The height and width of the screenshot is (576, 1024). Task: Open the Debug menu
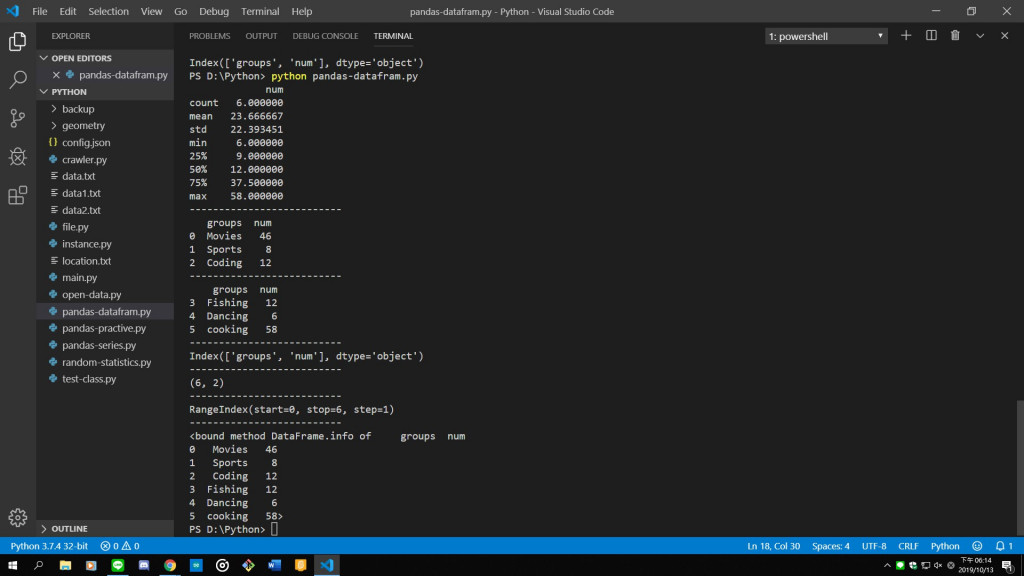[214, 11]
